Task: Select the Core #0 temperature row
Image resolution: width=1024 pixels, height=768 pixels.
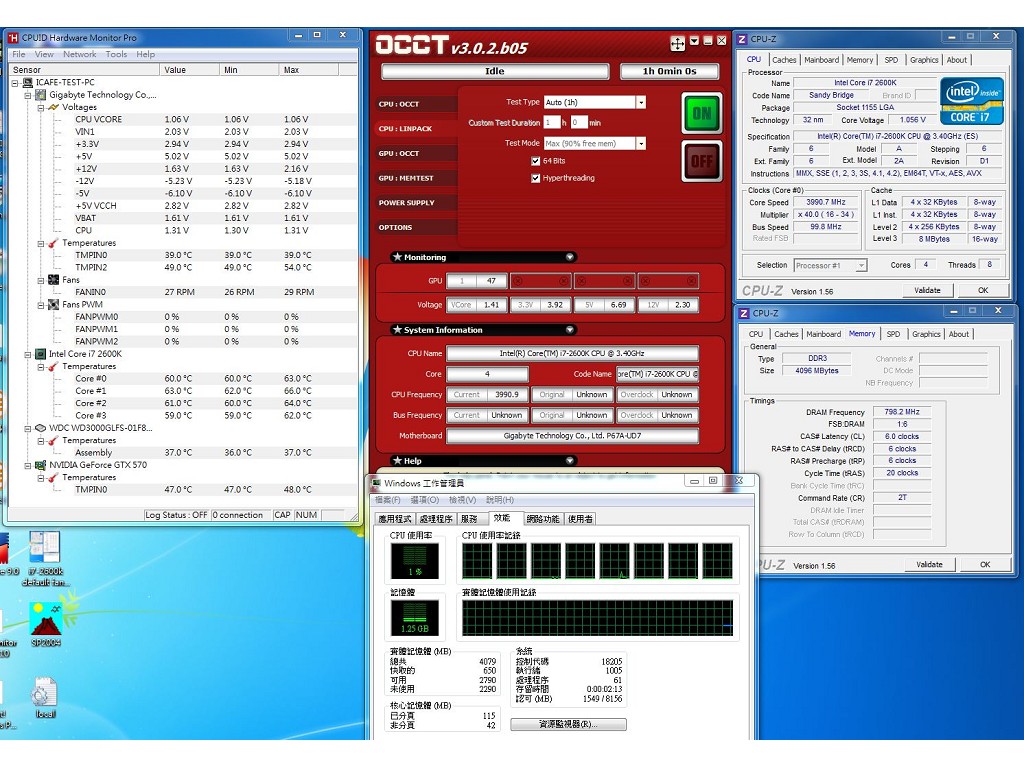Action: pos(183,379)
